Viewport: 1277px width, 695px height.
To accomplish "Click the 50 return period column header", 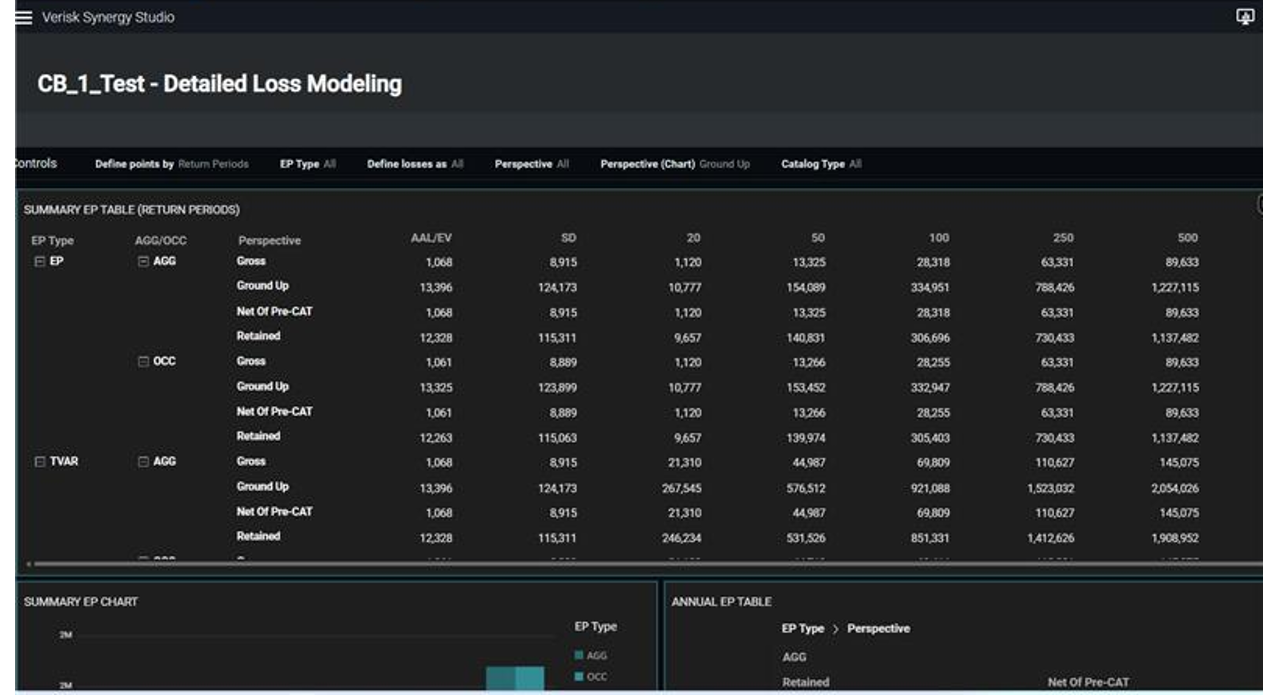I will click(818, 238).
